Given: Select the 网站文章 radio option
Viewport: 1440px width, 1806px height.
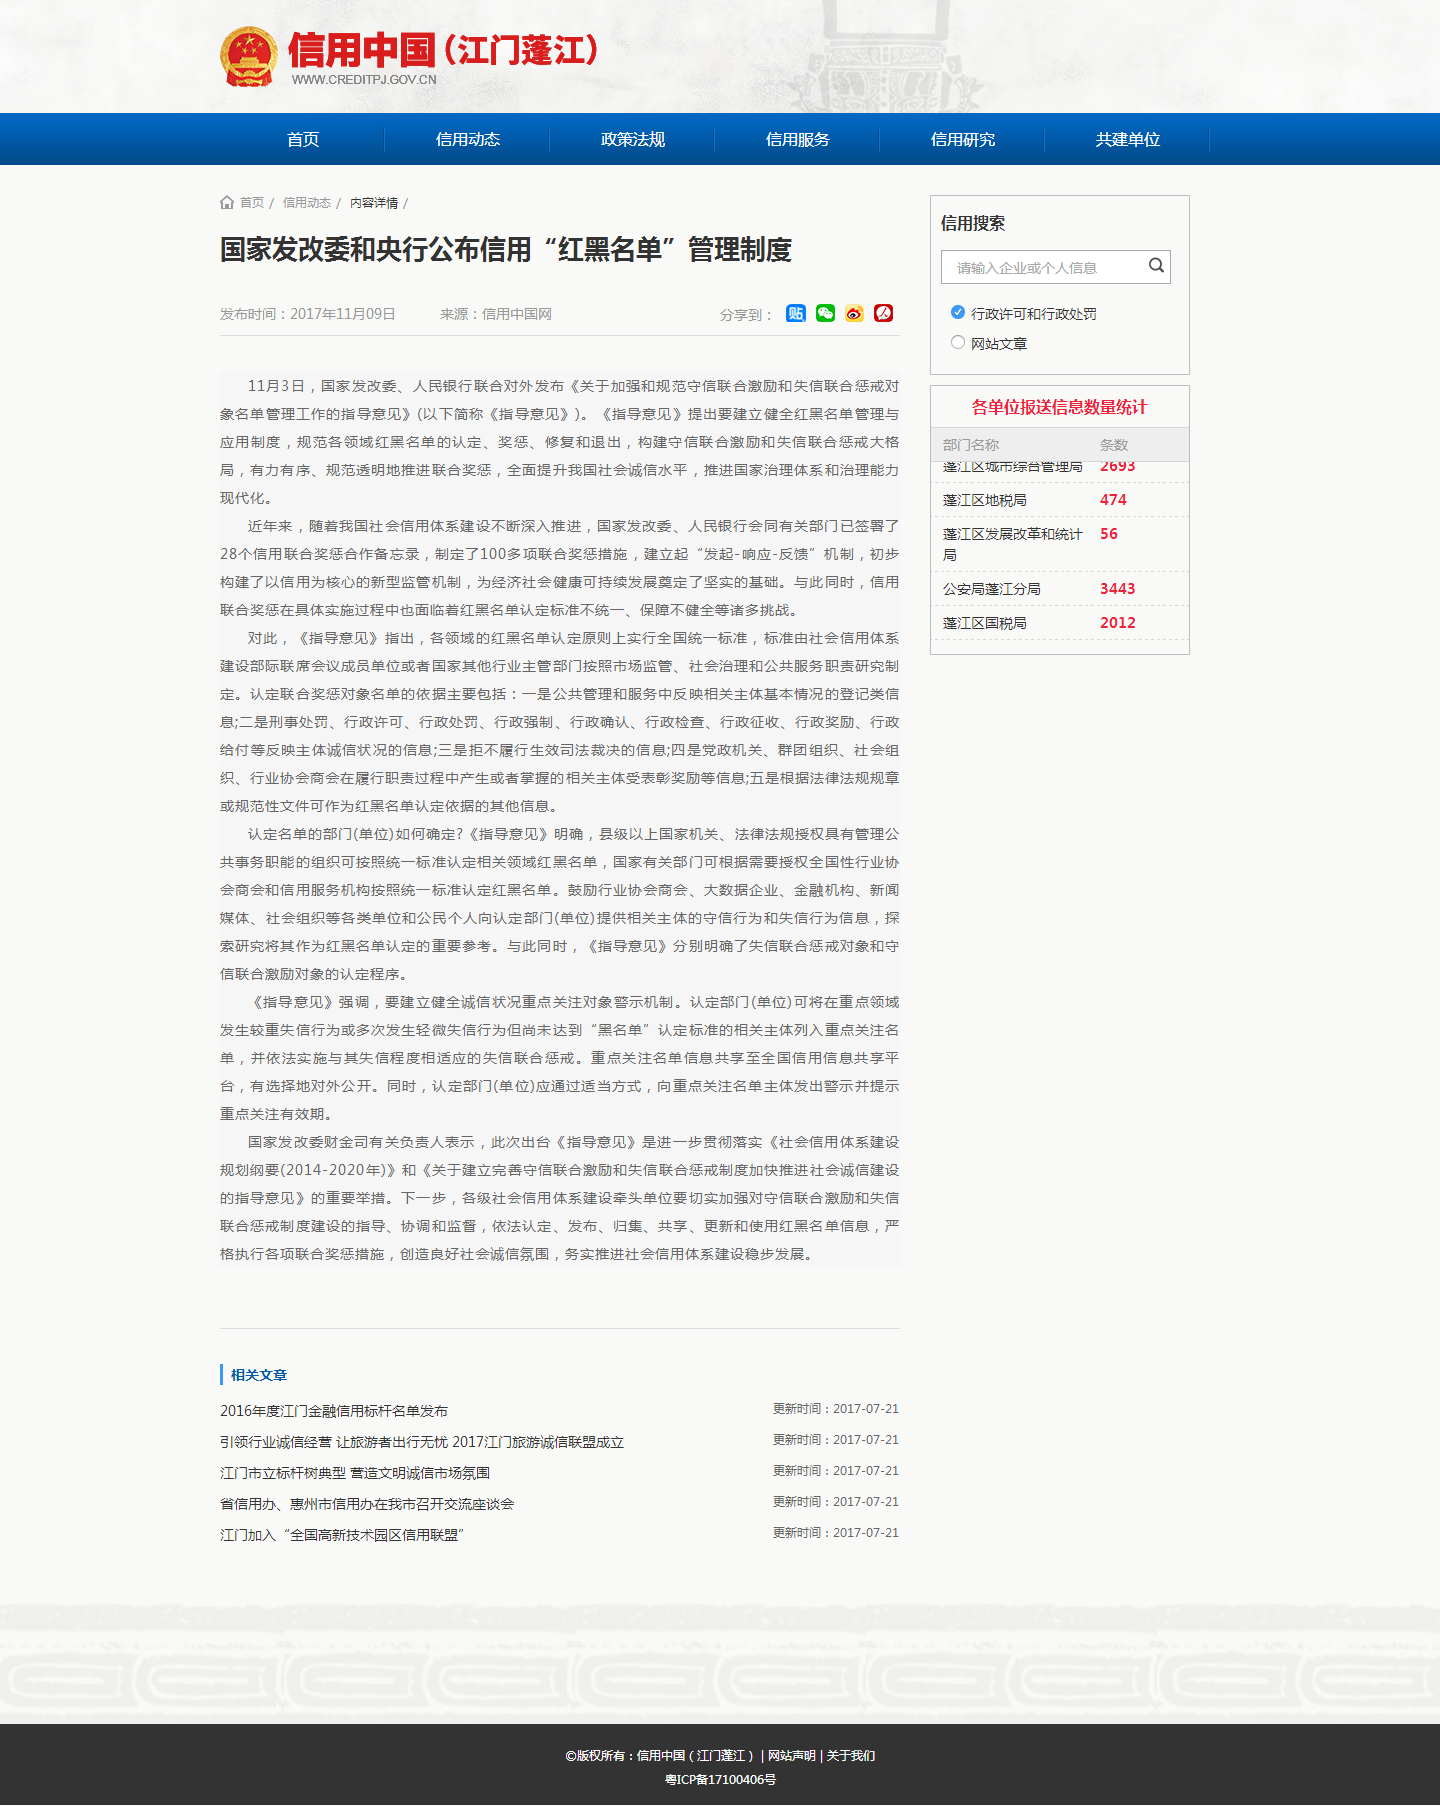Looking at the screenshot, I should [x=958, y=343].
